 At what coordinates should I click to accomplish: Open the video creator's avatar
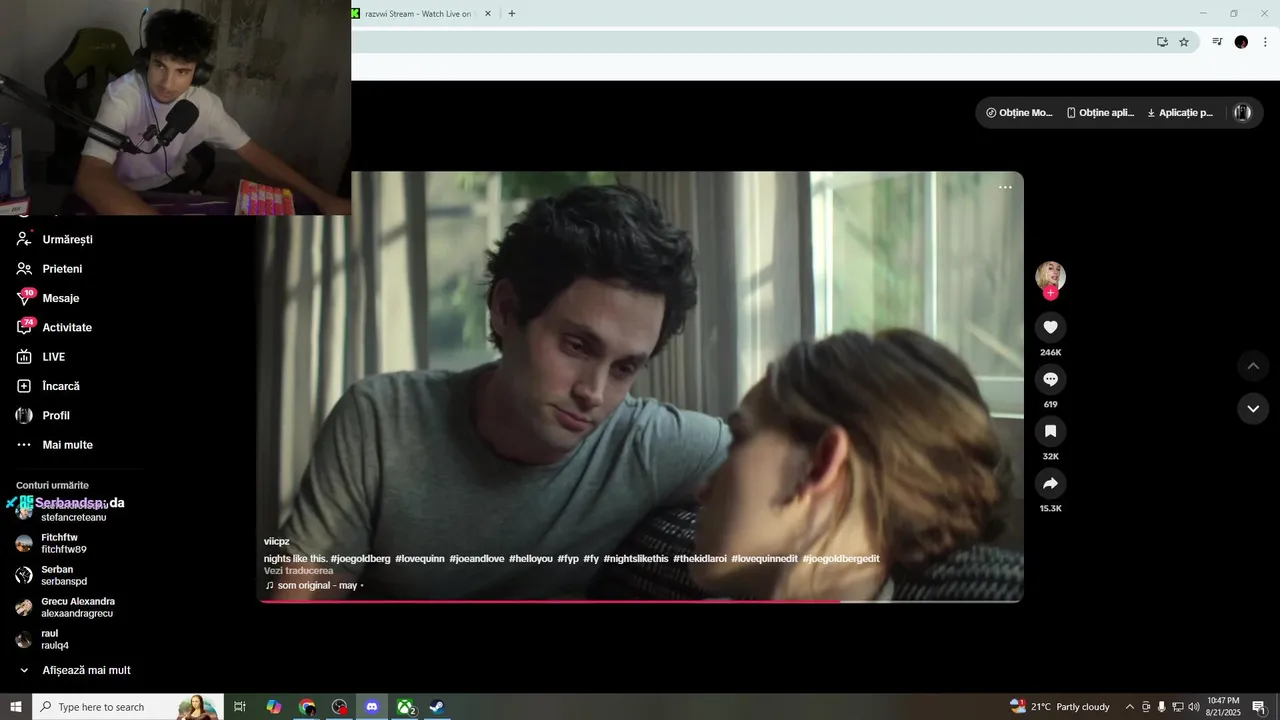click(x=1050, y=276)
